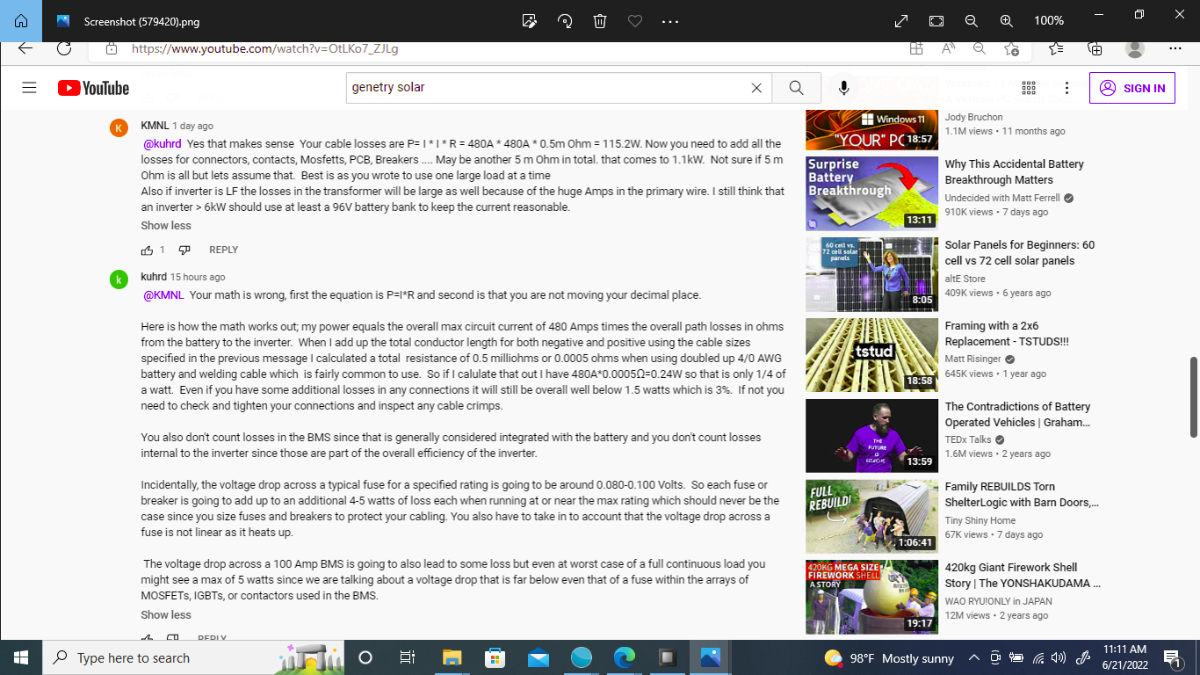The height and width of the screenshot is (675, 1200).
Task: Dislike KMNL's comment with thumbs down
Action: [184, 250]
